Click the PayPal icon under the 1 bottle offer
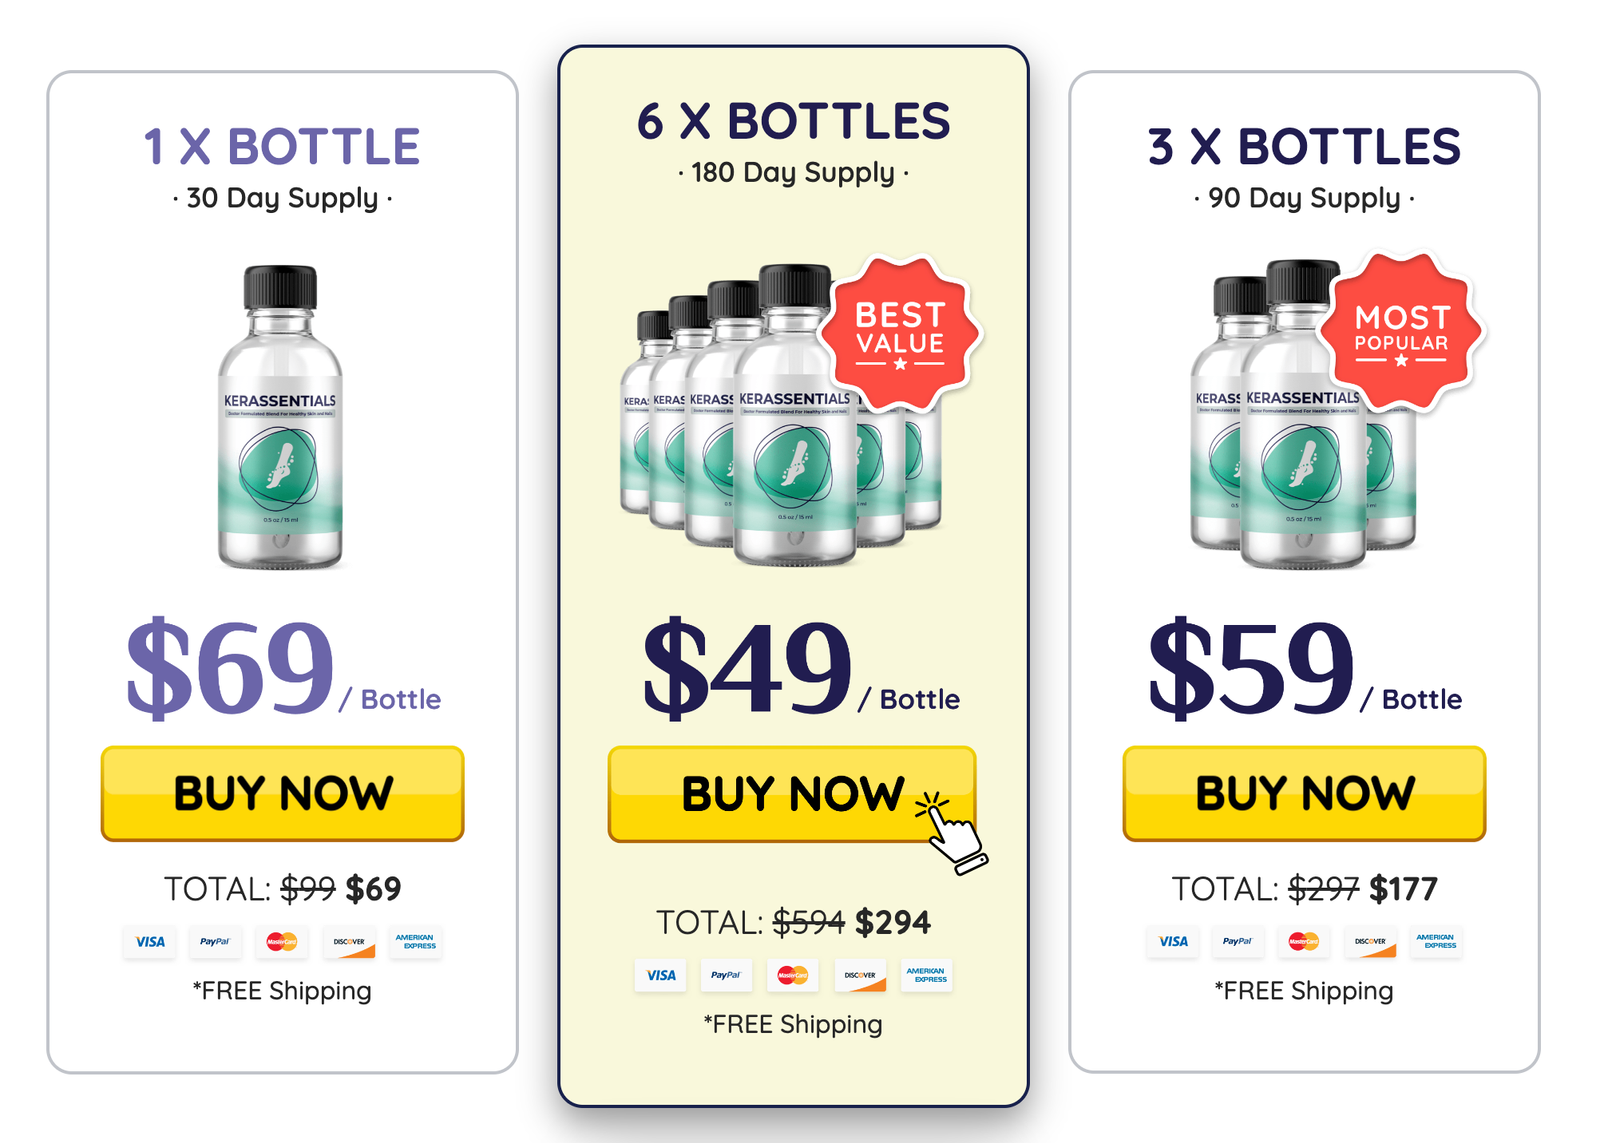The image size is (1600, 1143). pyautogui.click(x=216, y=942)
